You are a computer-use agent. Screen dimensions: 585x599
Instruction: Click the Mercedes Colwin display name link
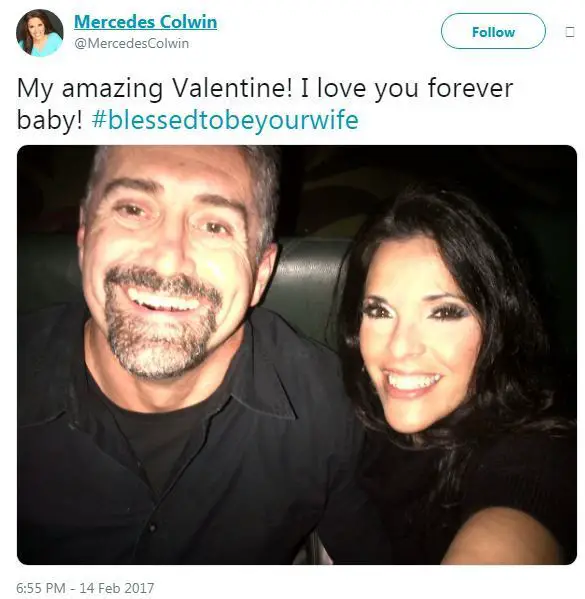[146, 21]
